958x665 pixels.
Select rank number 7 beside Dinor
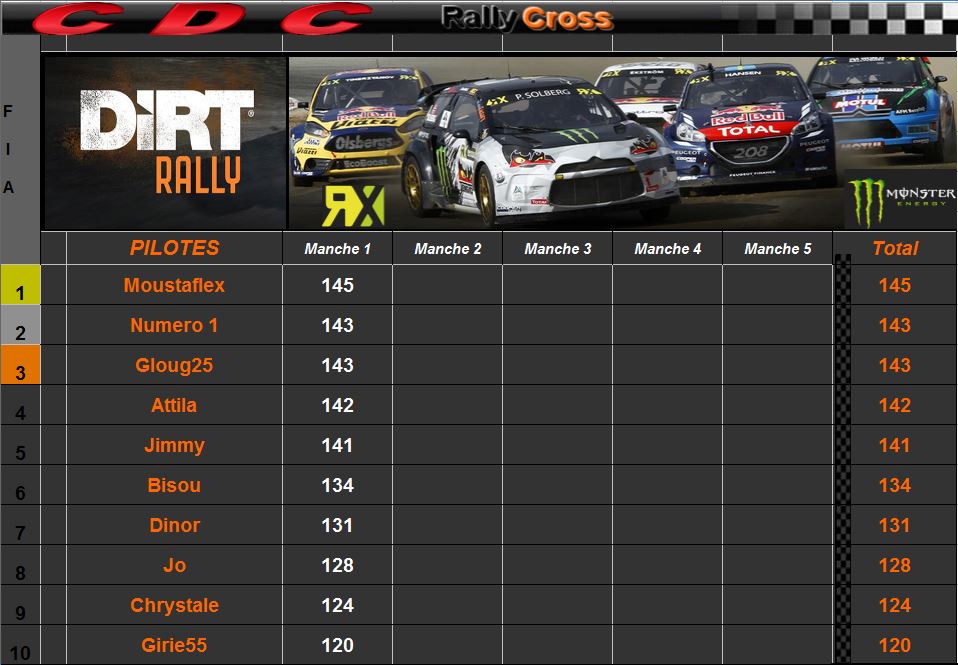20,533
